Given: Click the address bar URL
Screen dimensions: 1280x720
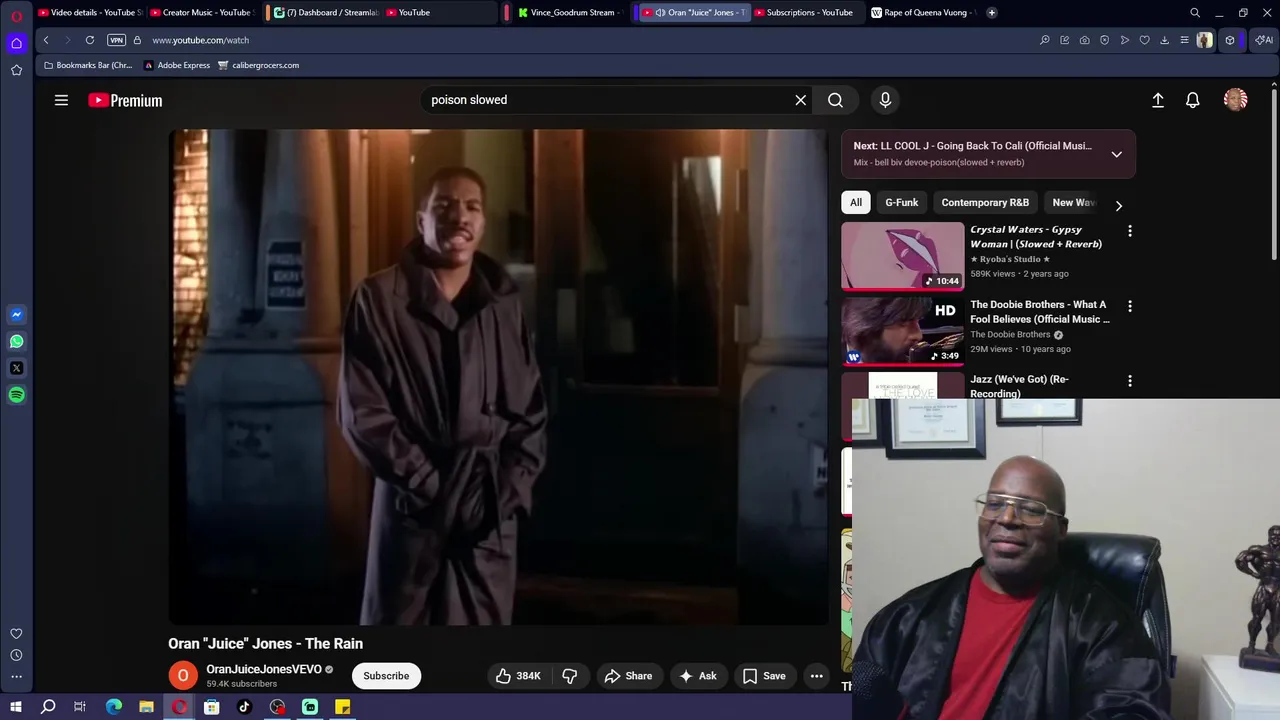Looking at the screenshot, I should pyautogui.click(x=201, y=40).
